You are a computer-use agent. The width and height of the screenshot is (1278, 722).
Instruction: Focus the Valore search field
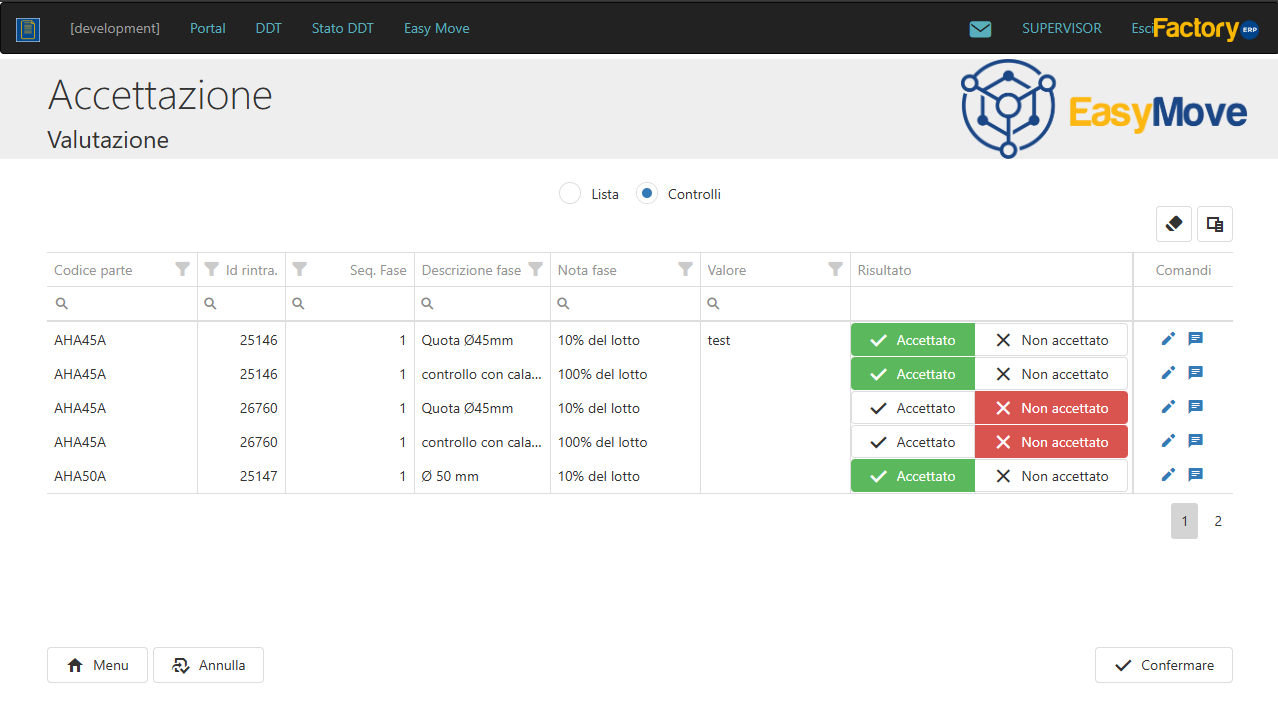[x=775, y=303]
